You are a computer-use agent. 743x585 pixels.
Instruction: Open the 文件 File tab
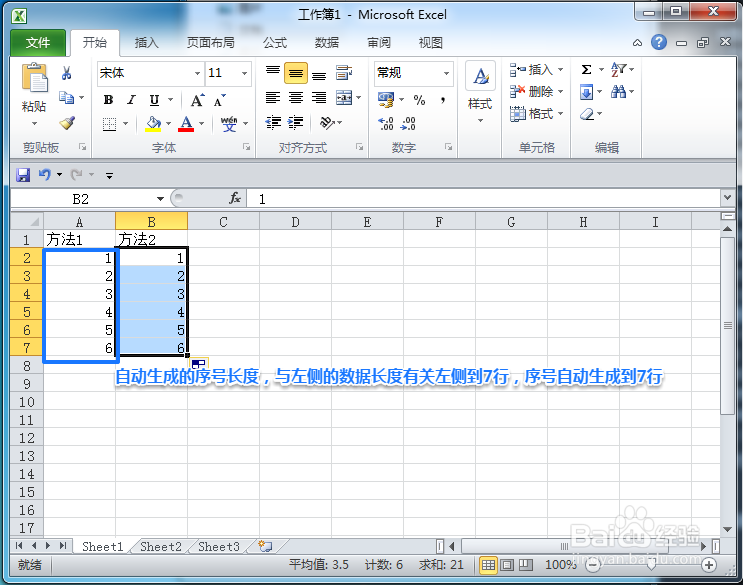point(37,43)
